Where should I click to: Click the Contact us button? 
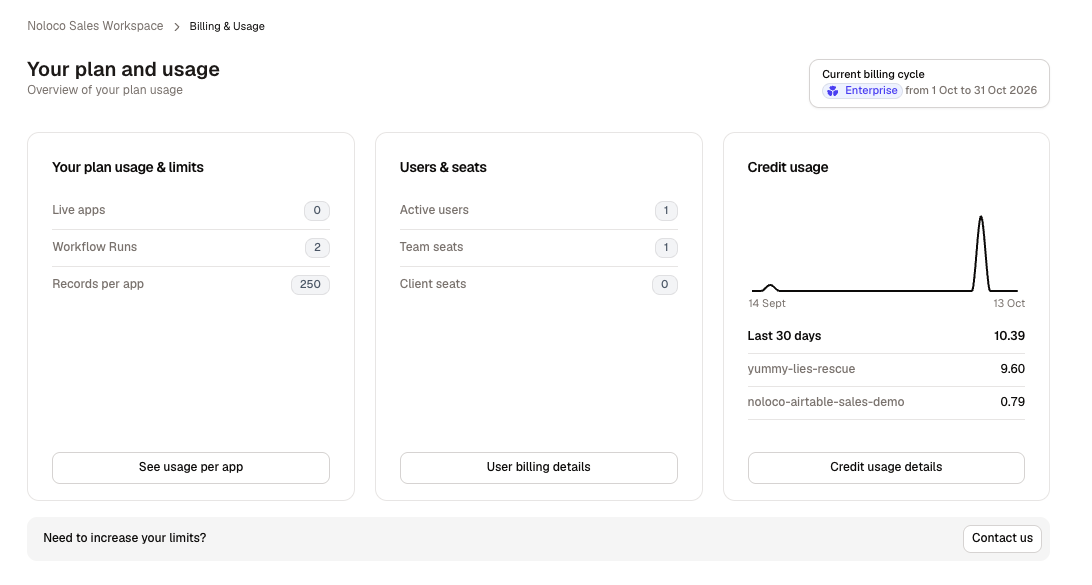(x=1002, y=538)
